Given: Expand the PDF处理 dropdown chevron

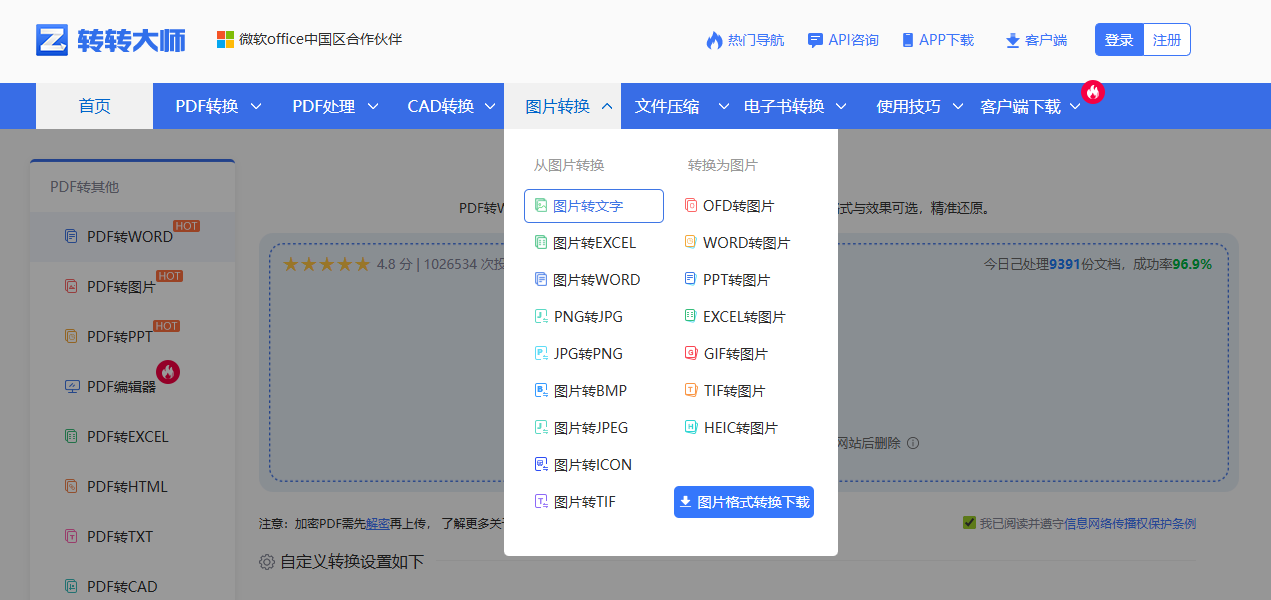Looking at the screenshot, I should 373,106.
